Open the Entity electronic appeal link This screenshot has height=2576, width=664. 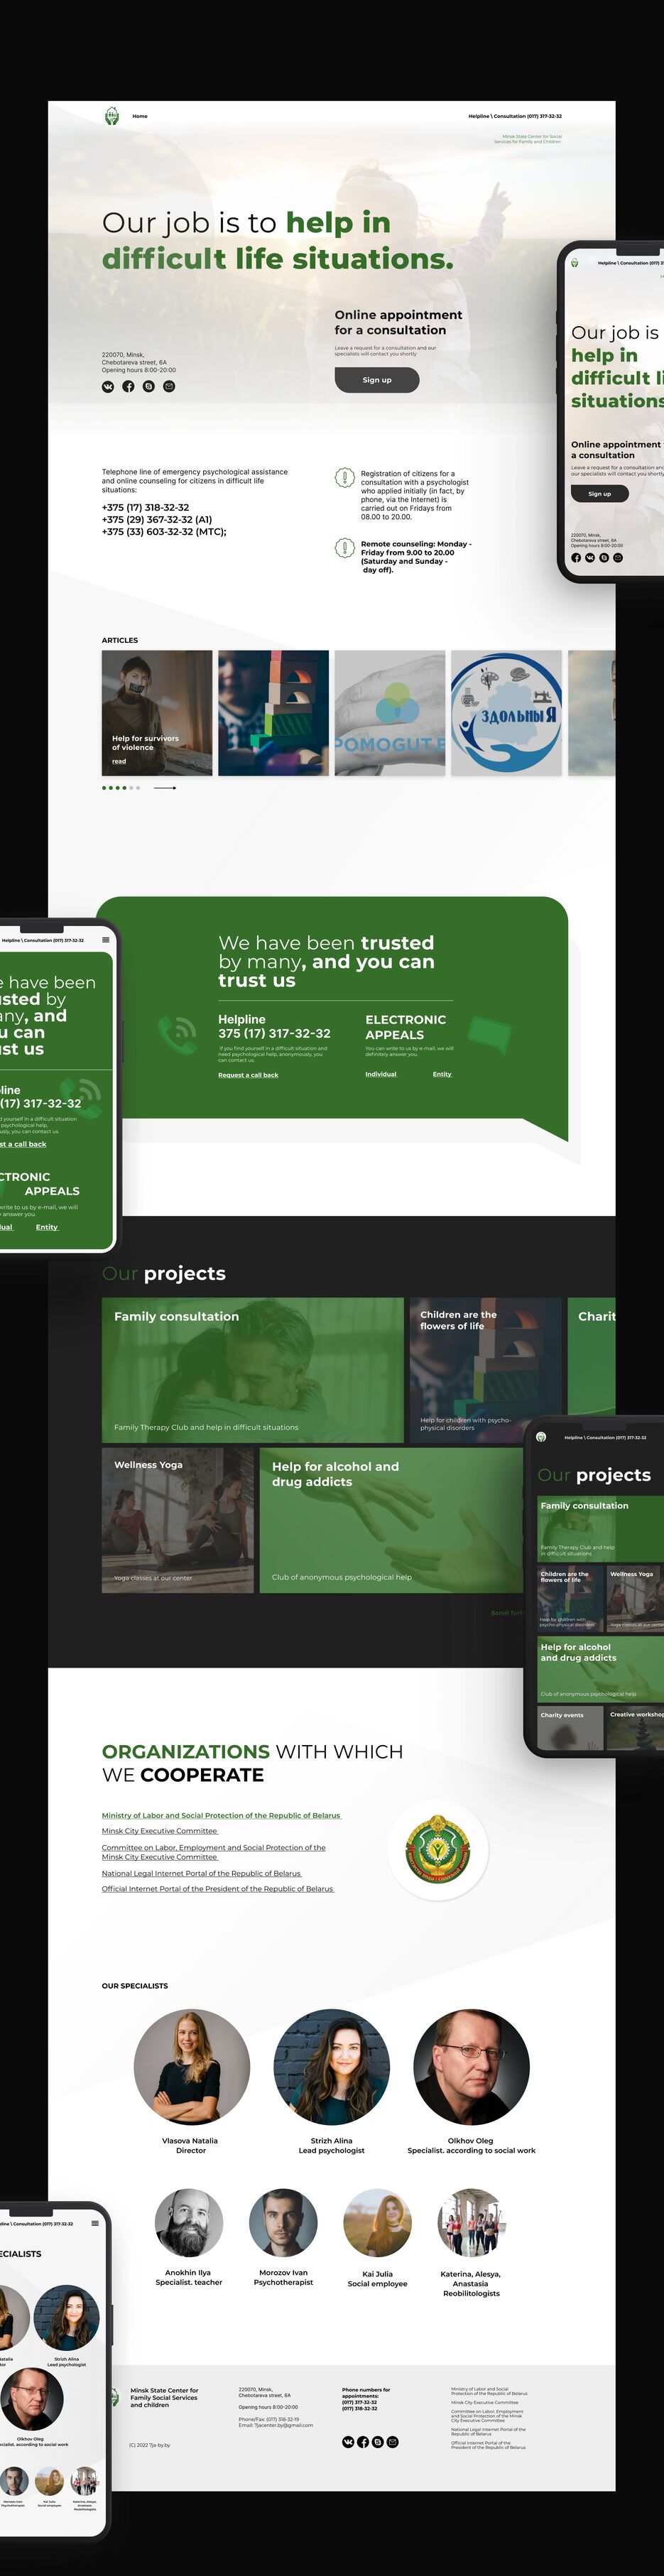[x=442, y=1074]
